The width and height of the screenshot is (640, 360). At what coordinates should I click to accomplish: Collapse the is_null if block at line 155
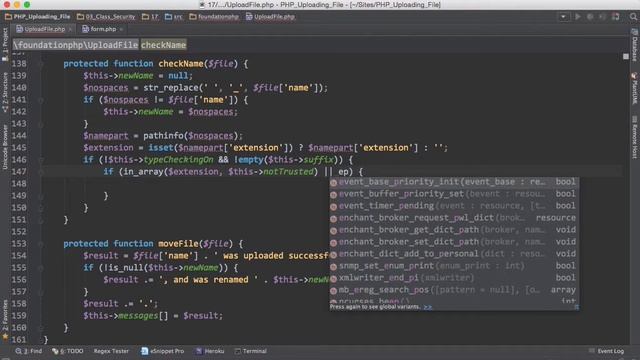click(x=41, y=268)
